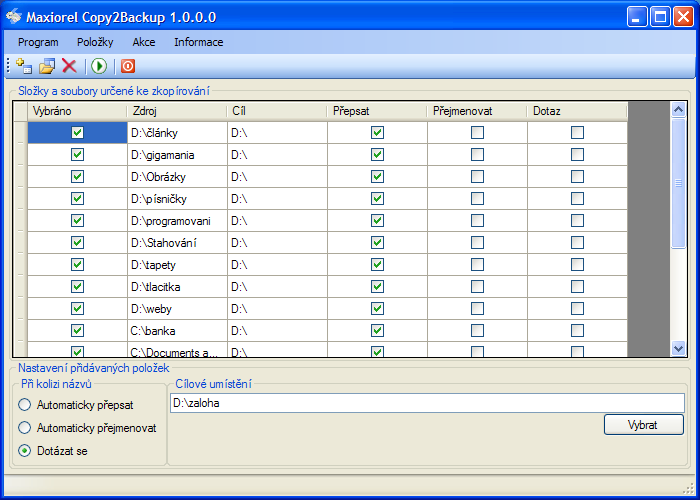Click the Cíl cell of D:\články row
Image resolution: width=700 pixels, height=500 pixels.
point(277,133)
